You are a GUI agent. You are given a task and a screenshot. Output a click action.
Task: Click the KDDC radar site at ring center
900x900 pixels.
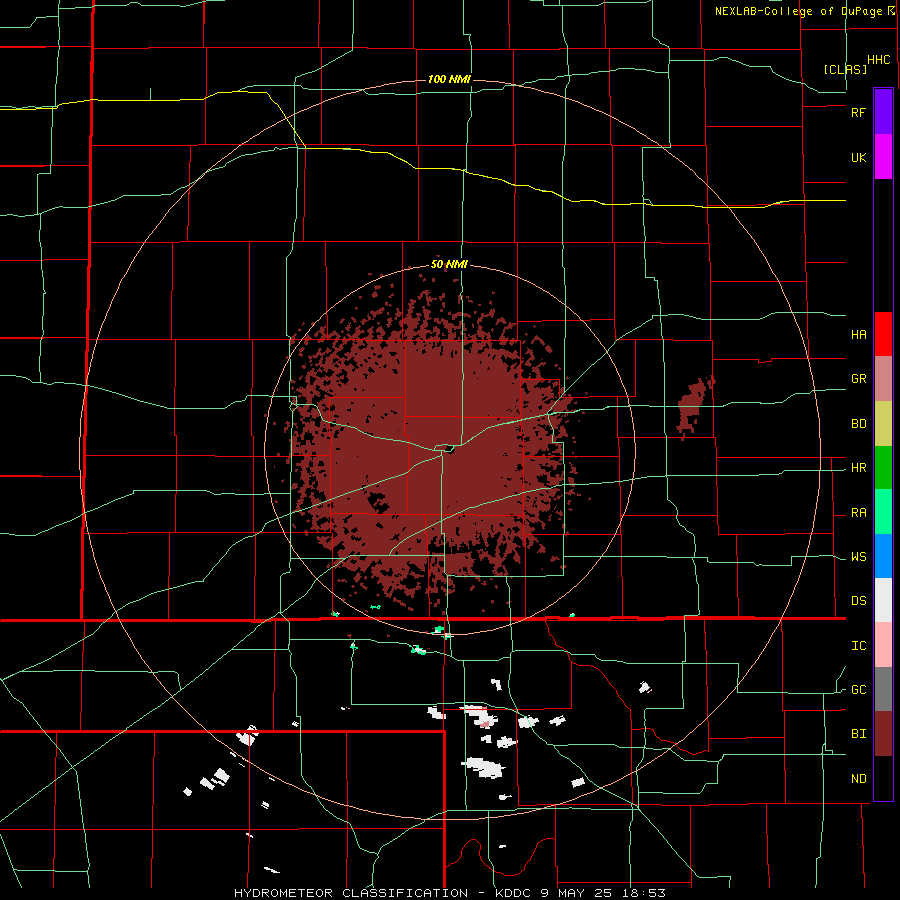pos(449,449)
